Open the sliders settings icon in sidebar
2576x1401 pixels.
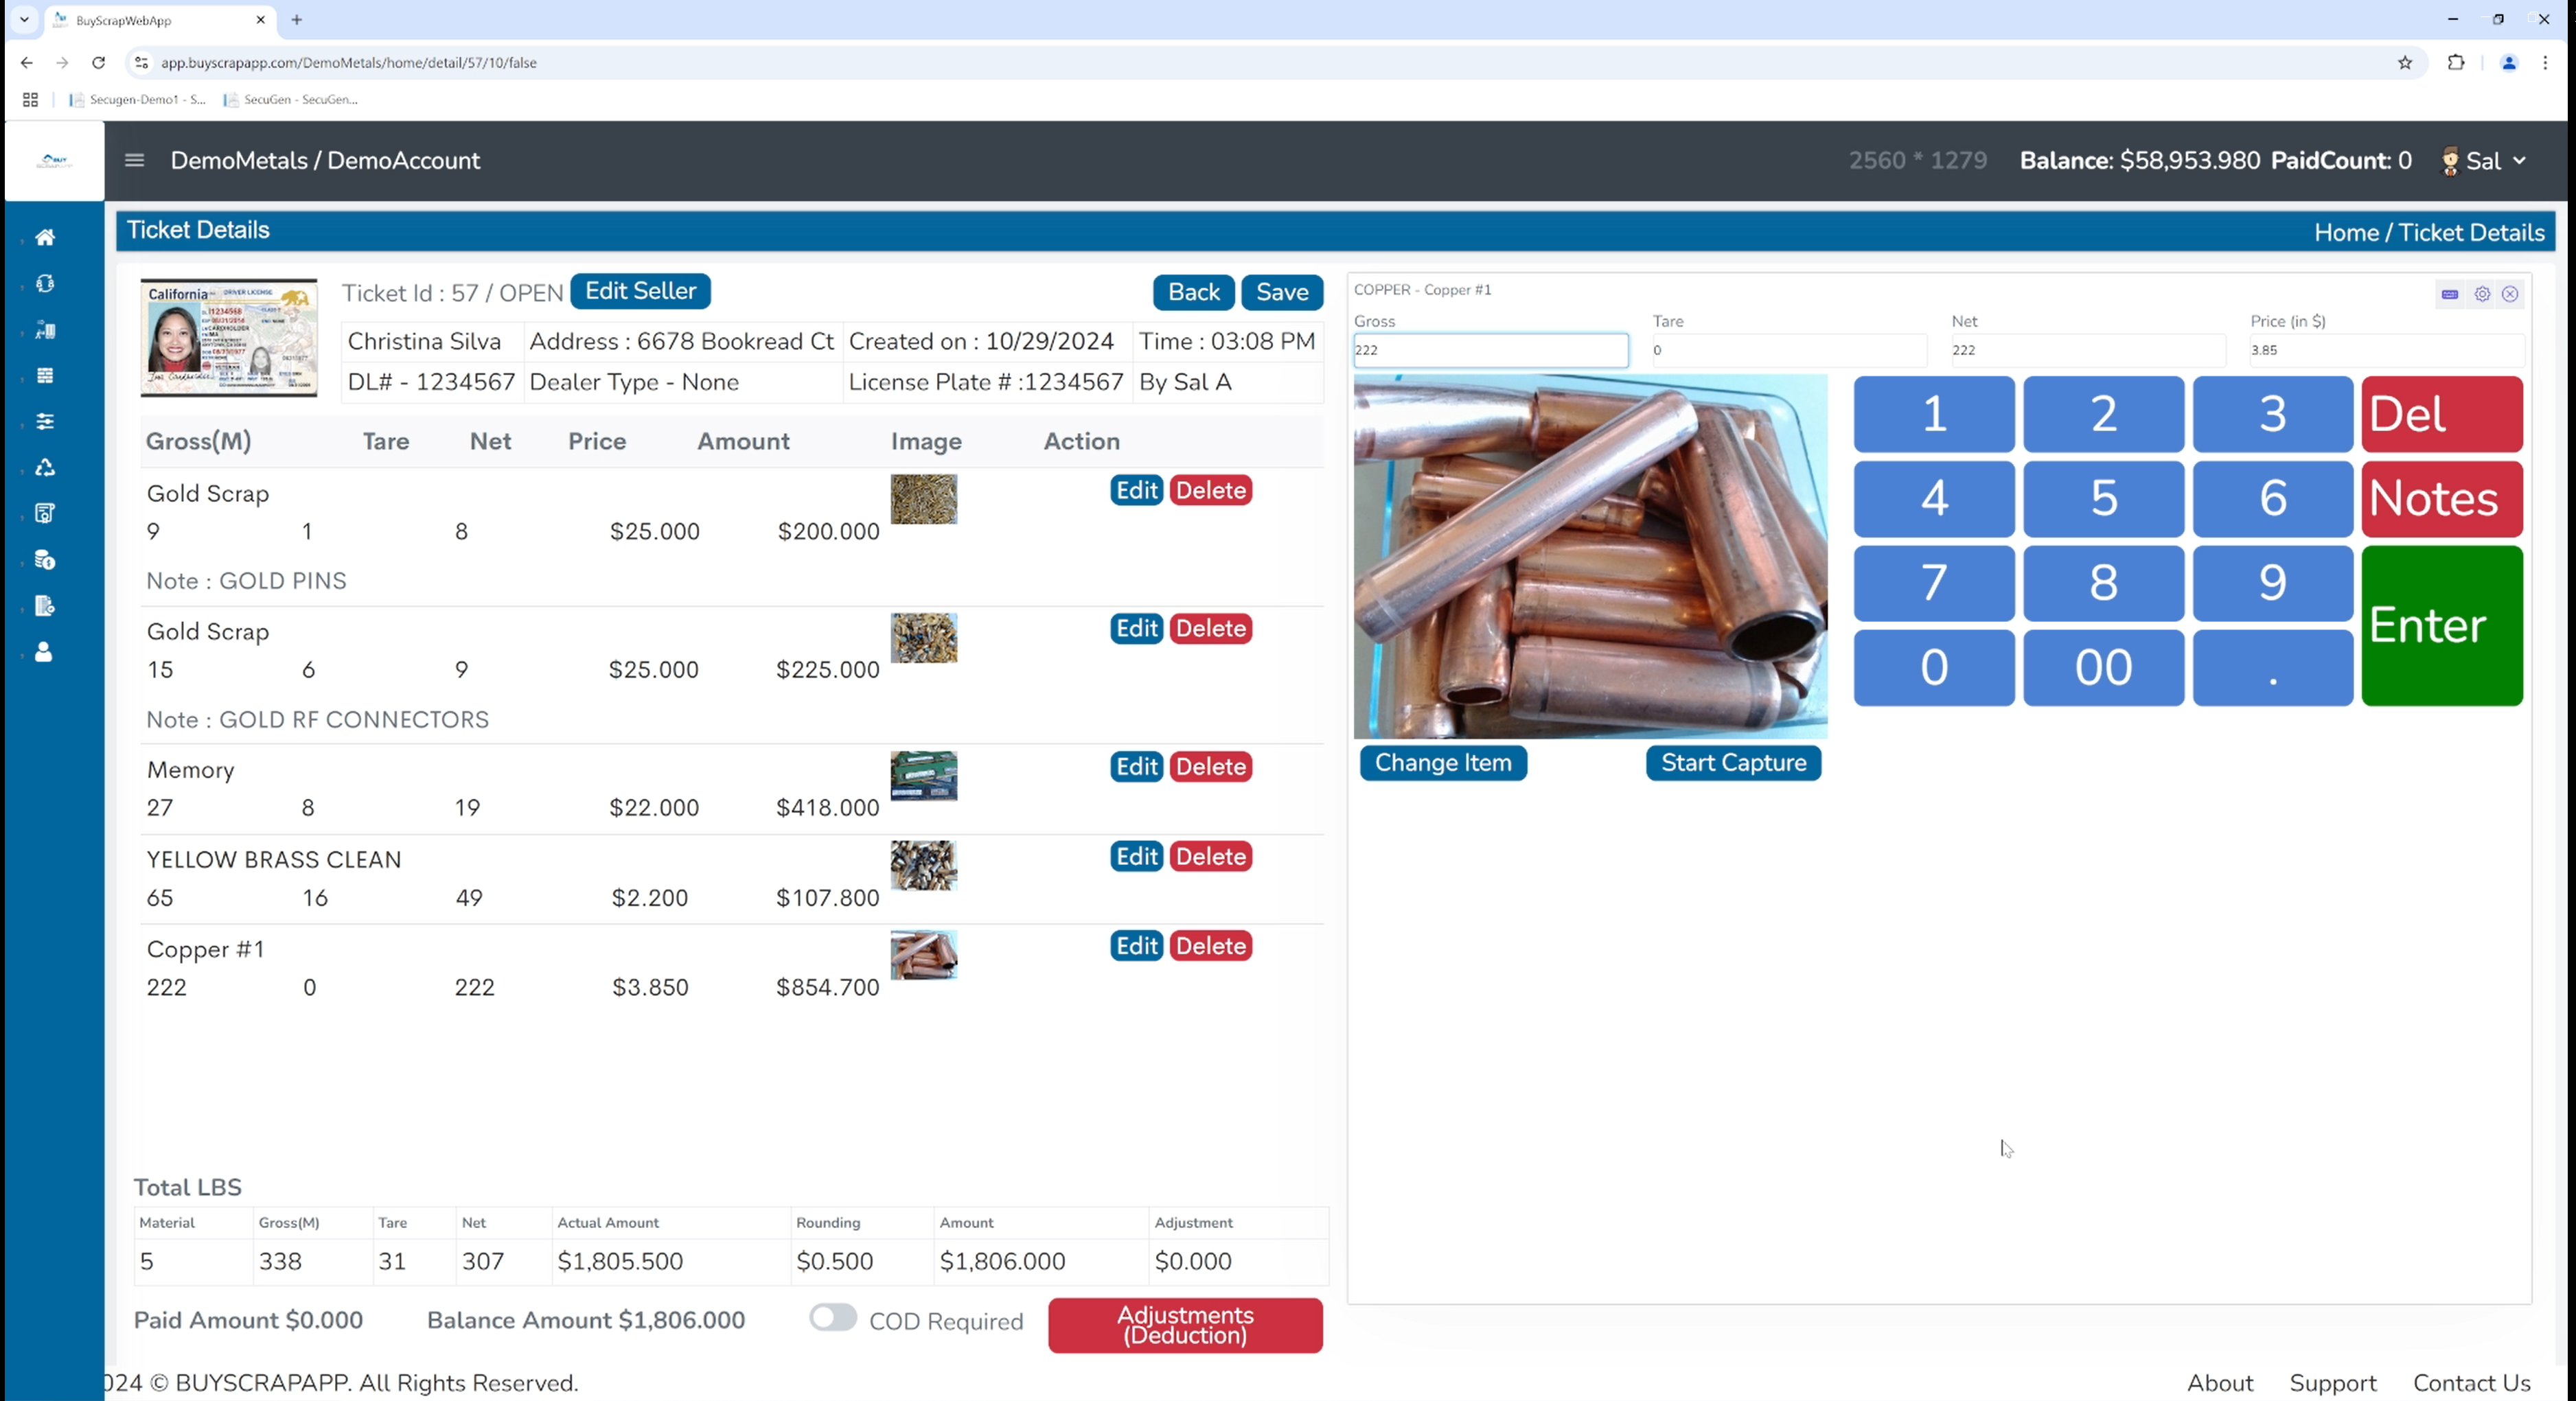coord(45,421)
